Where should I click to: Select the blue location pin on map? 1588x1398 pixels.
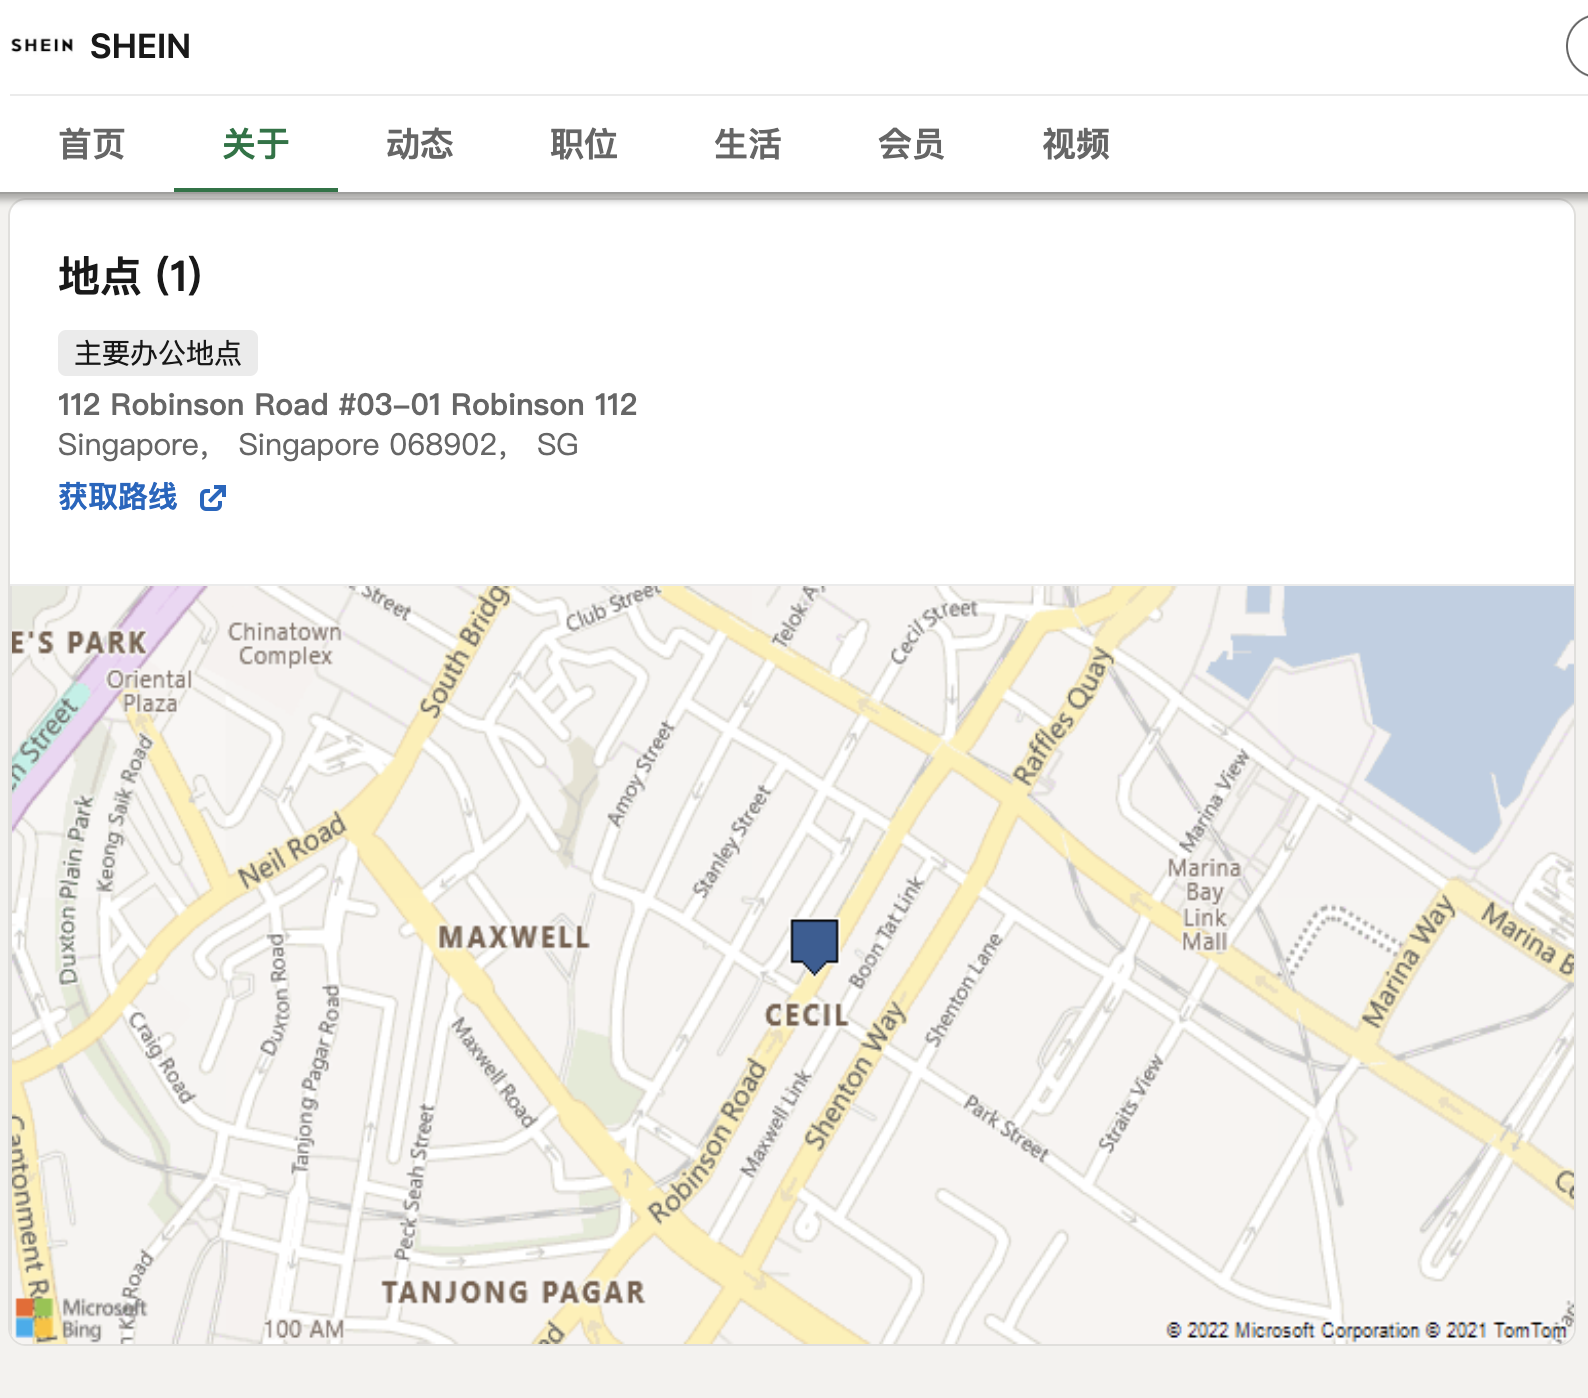point(814,944)
